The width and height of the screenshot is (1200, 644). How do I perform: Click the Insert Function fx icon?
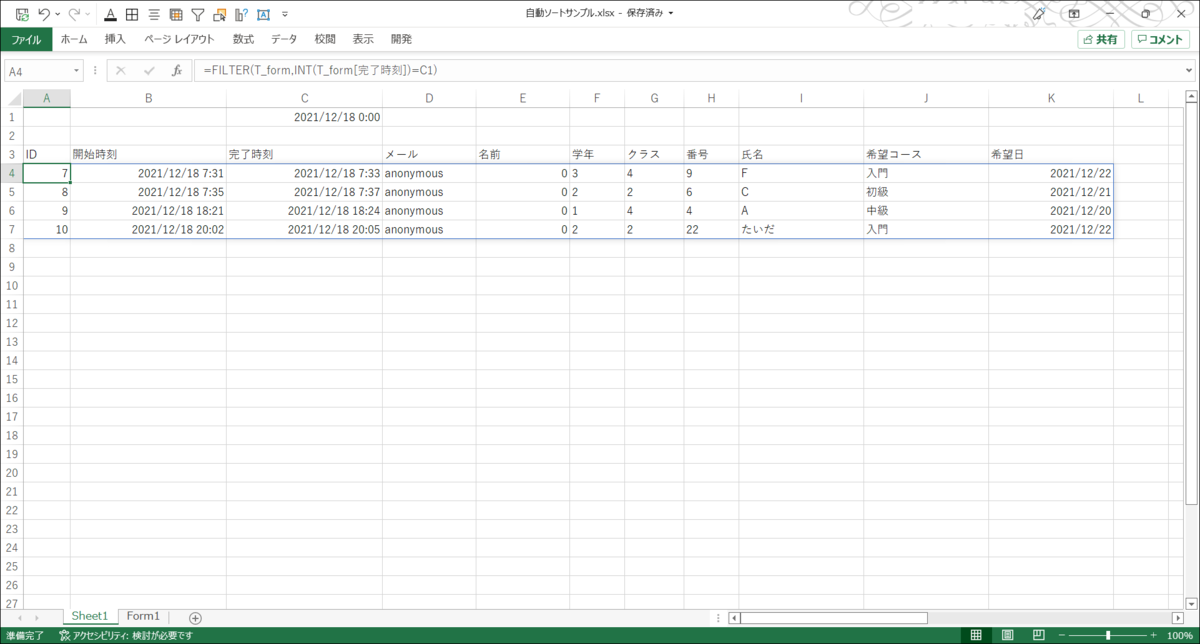178,69
